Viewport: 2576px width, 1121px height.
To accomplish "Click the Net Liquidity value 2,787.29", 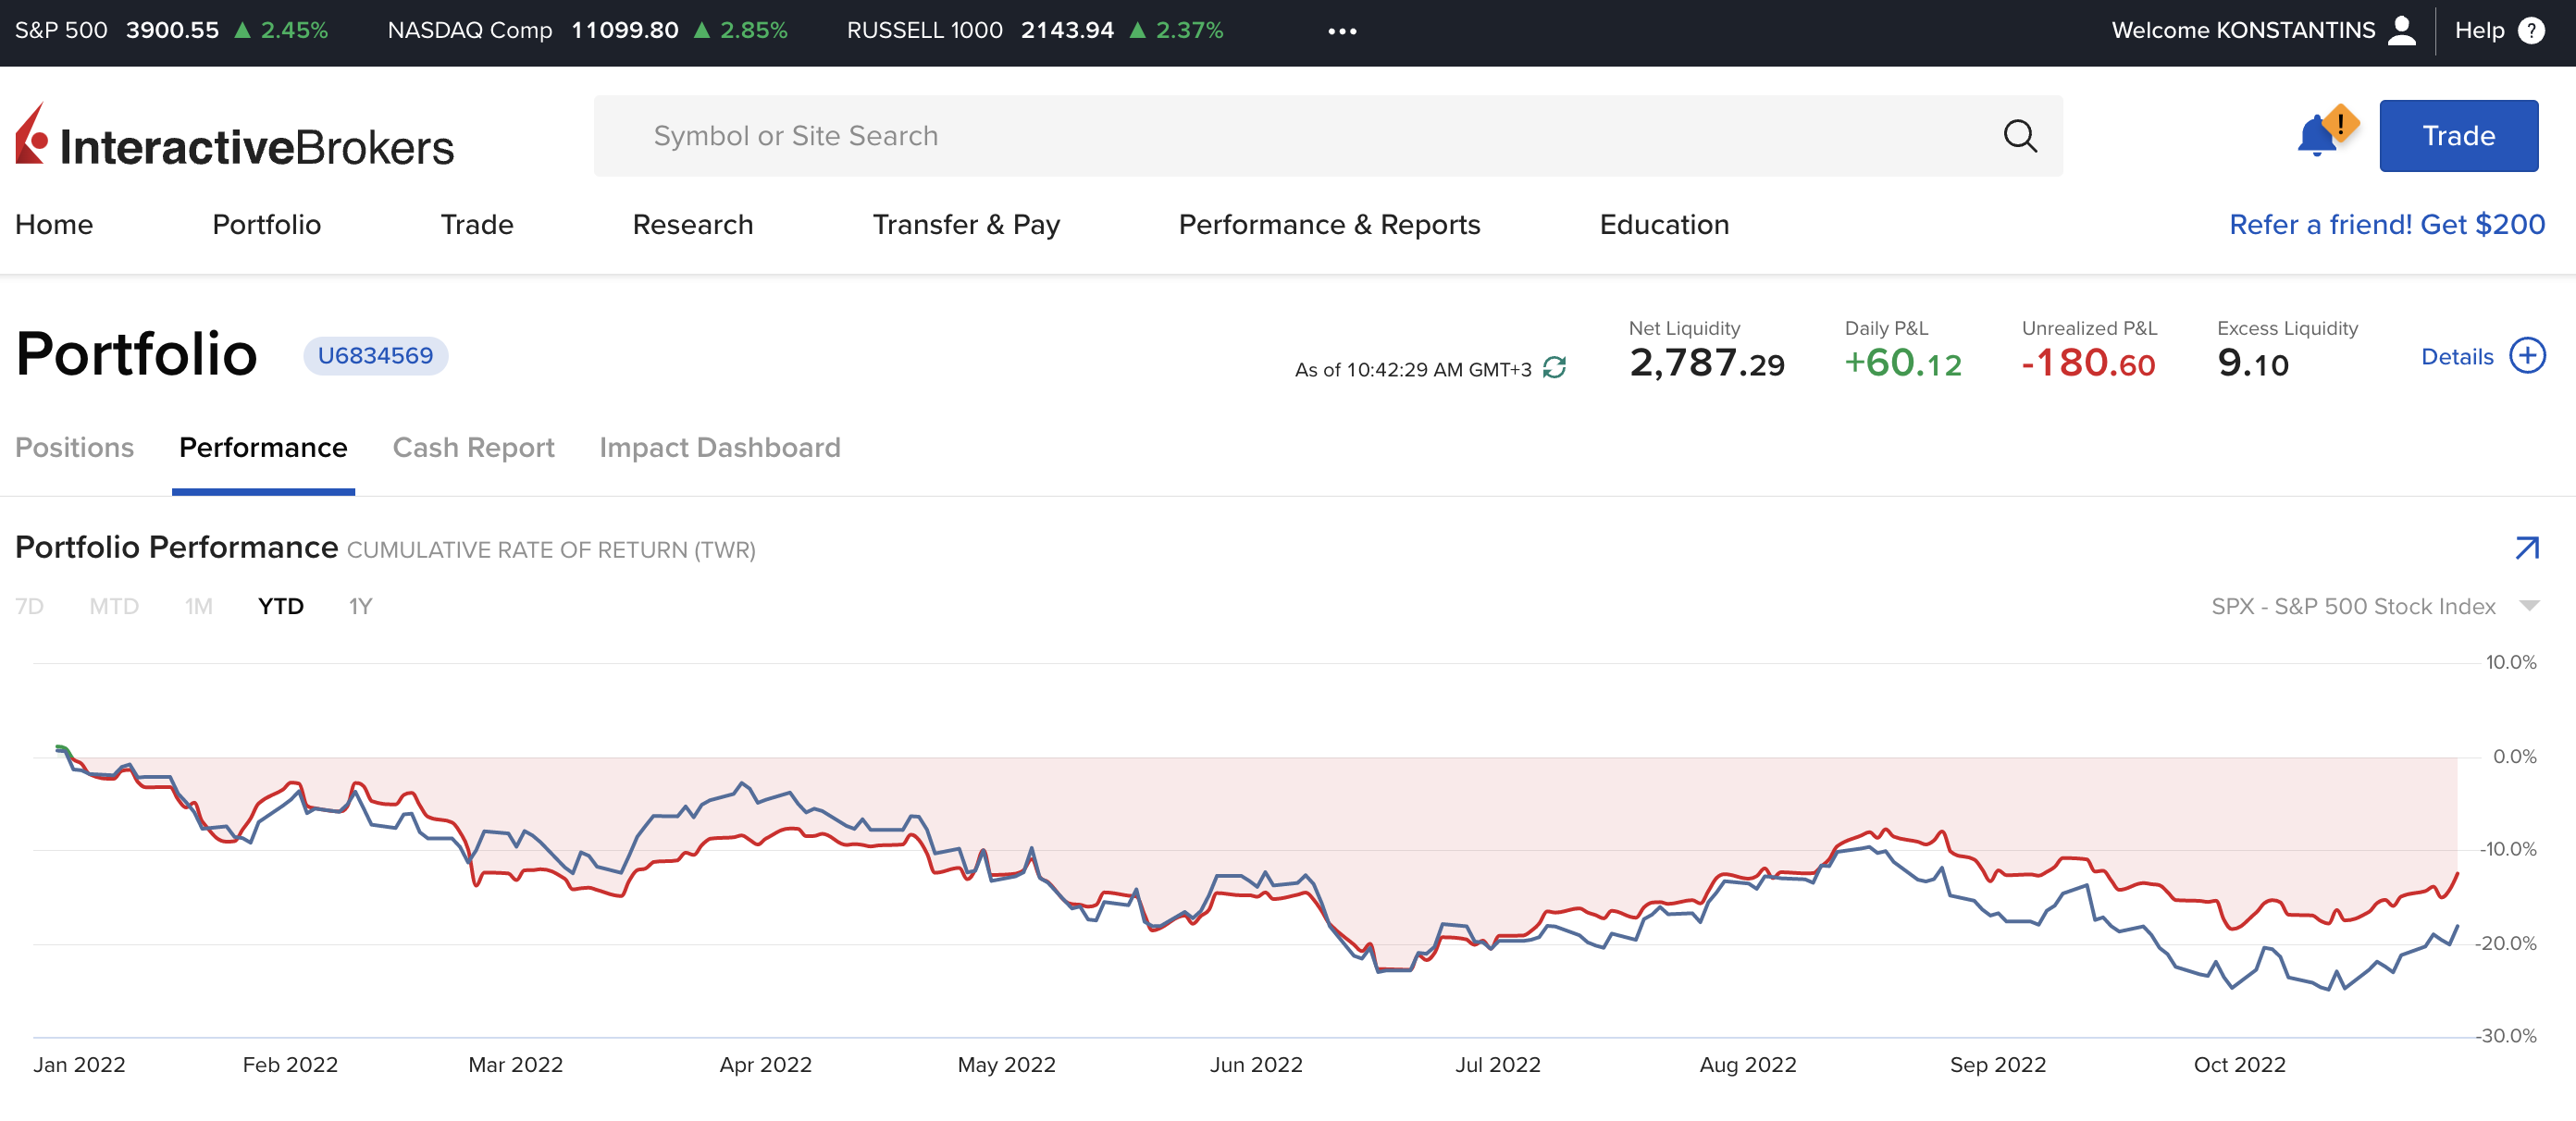I will pos(1706,363).
